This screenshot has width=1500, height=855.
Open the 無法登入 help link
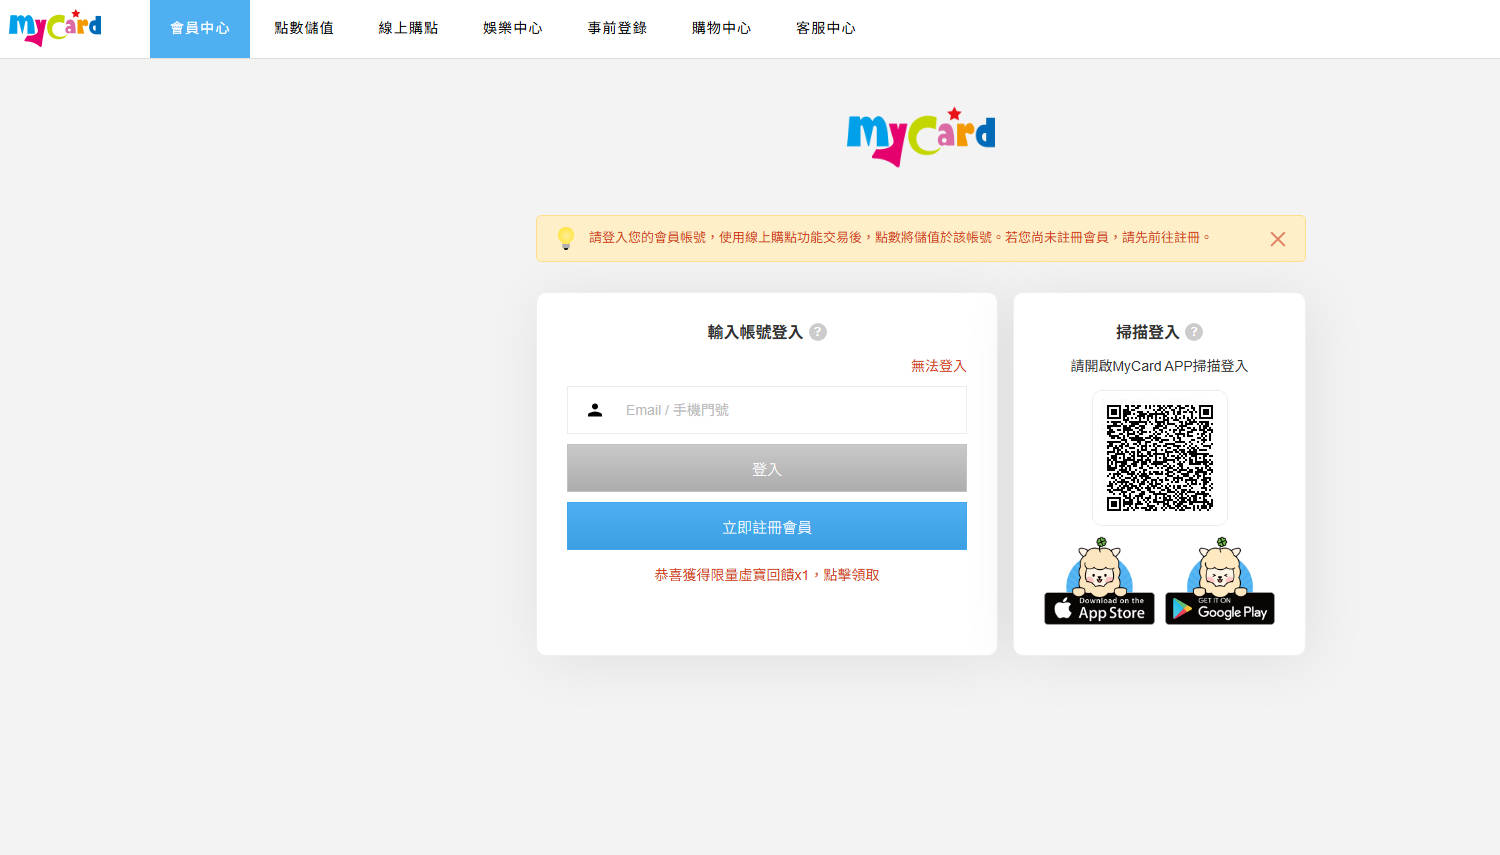click(x=938, y=366)
